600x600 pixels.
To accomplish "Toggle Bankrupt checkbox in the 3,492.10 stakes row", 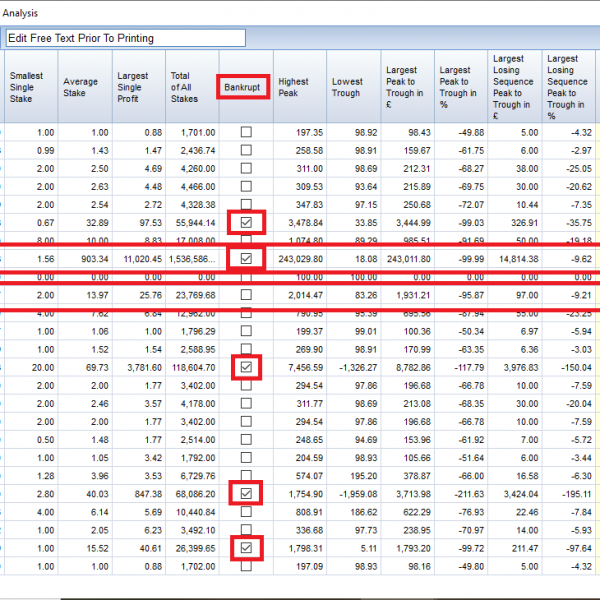I will [x=246, y=530].
